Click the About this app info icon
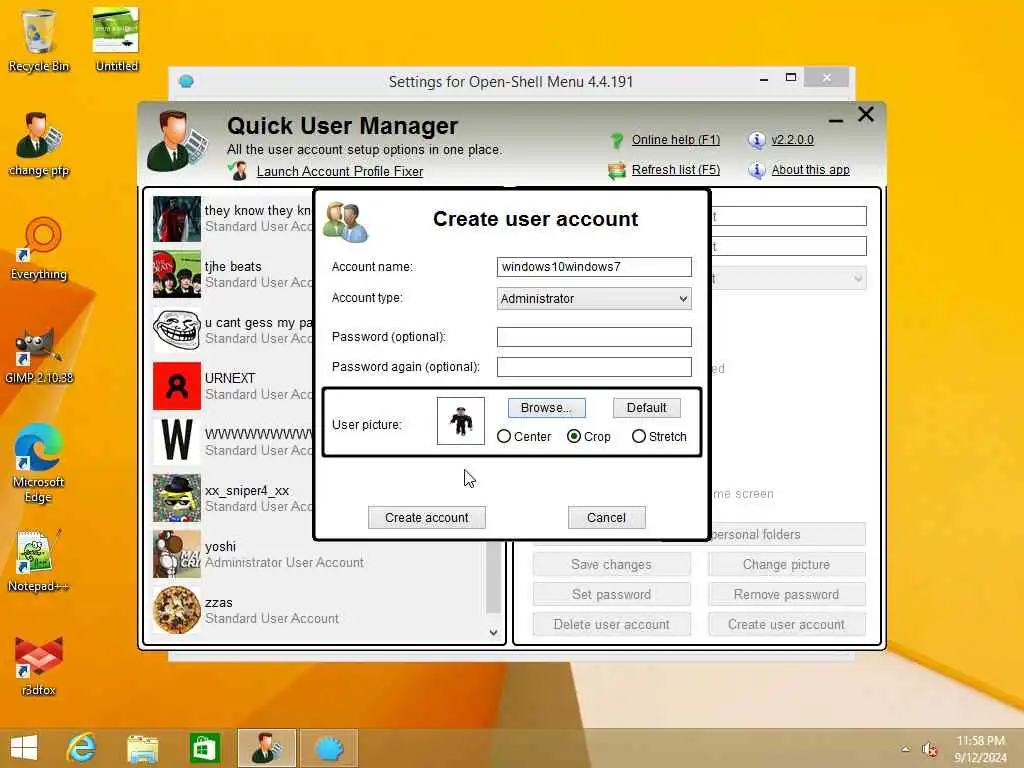 click(x=756, y=170)
